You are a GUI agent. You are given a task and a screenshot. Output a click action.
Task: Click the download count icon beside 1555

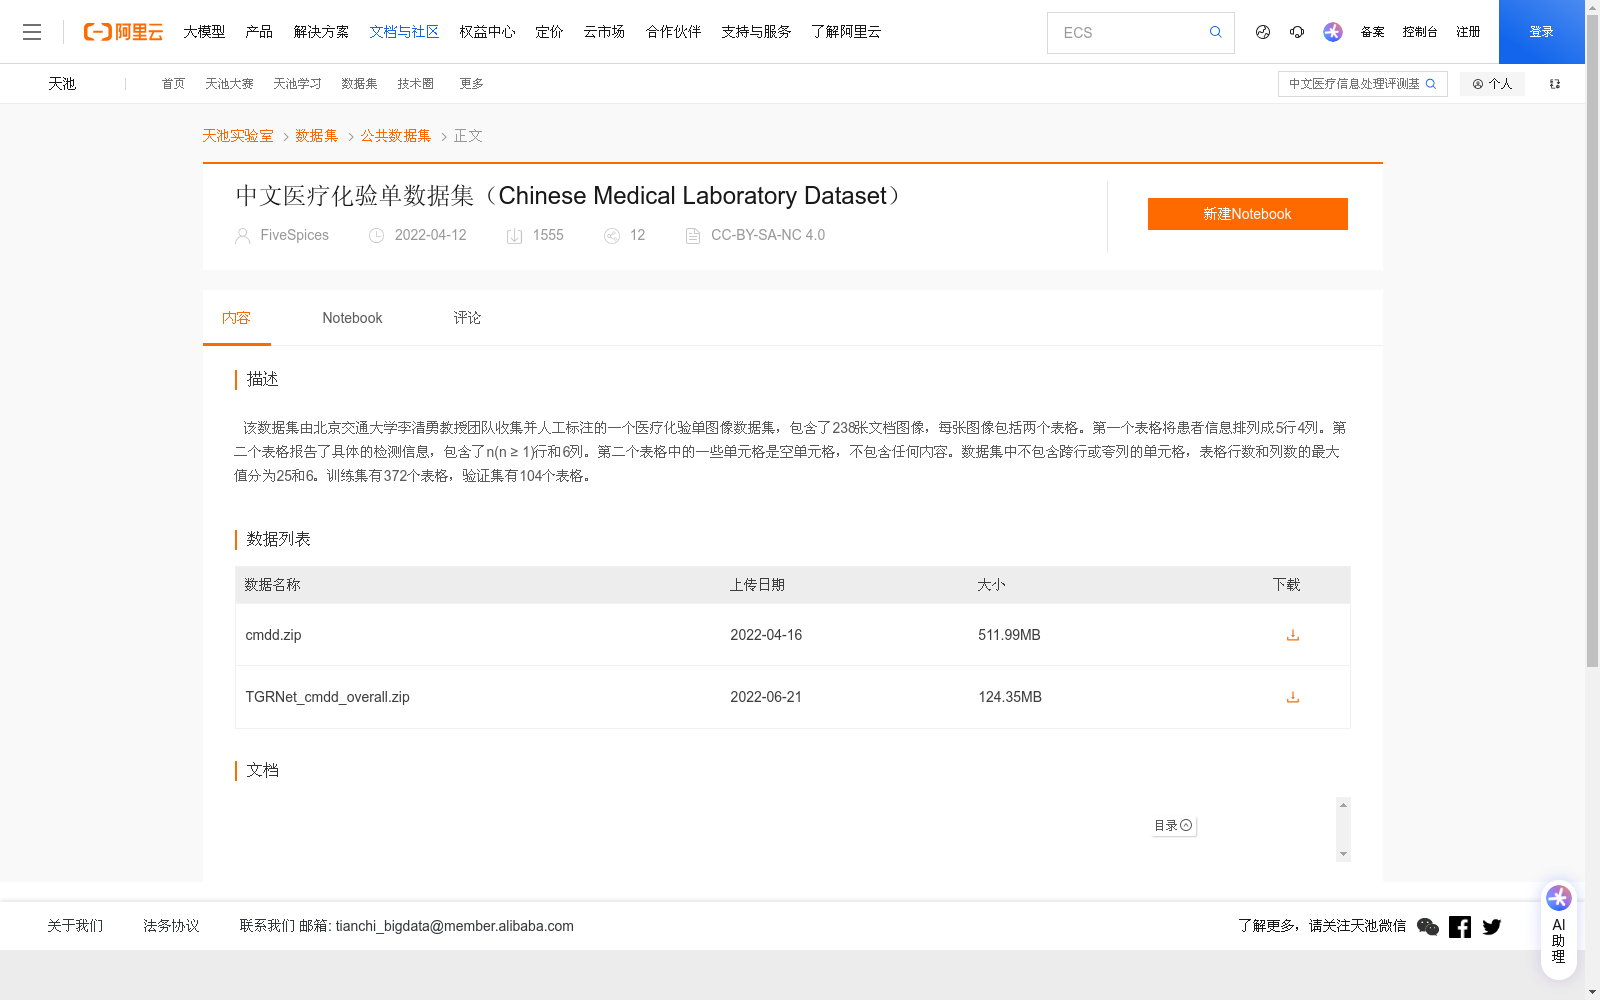514,236
